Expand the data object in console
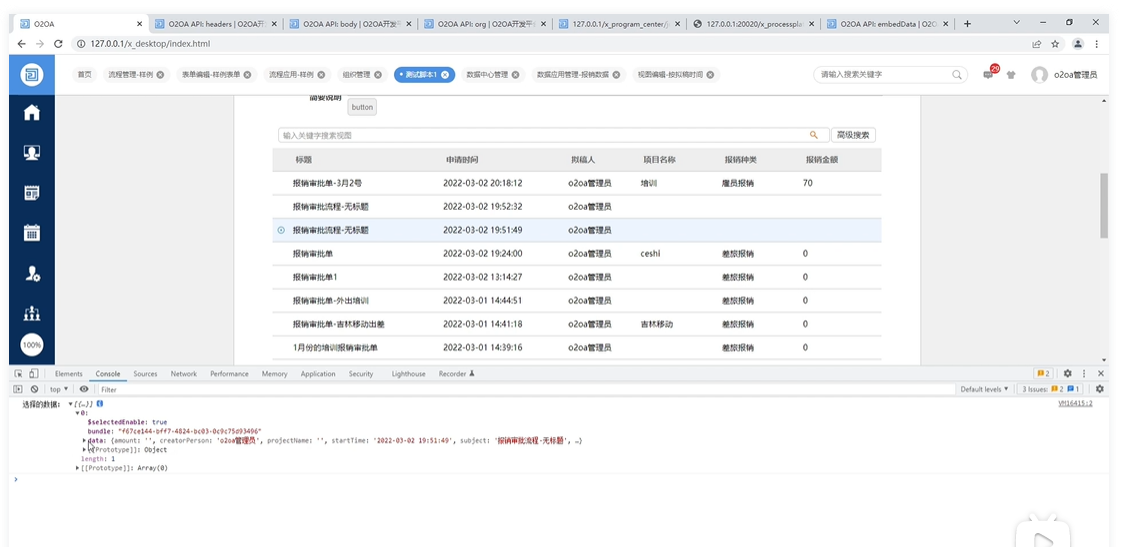 click(x=85, y=440)
